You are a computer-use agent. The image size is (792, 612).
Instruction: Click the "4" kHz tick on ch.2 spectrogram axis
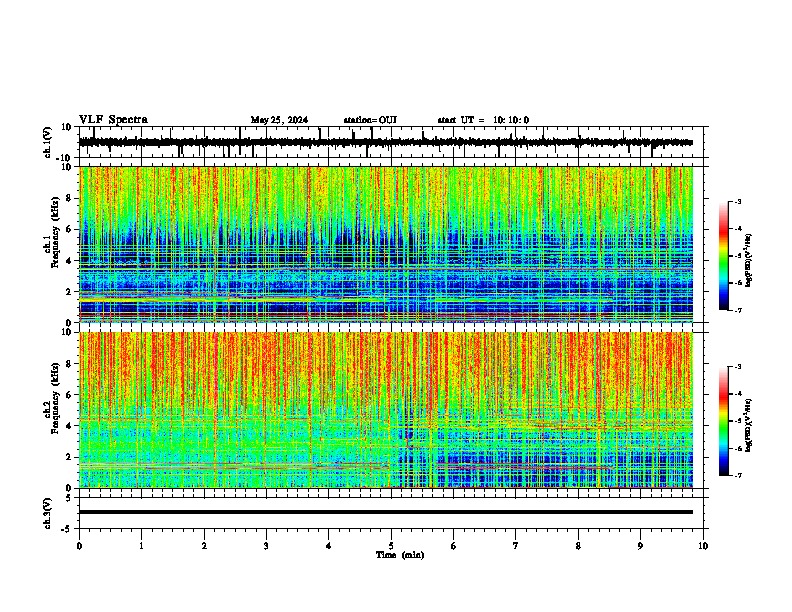point(69,426)
